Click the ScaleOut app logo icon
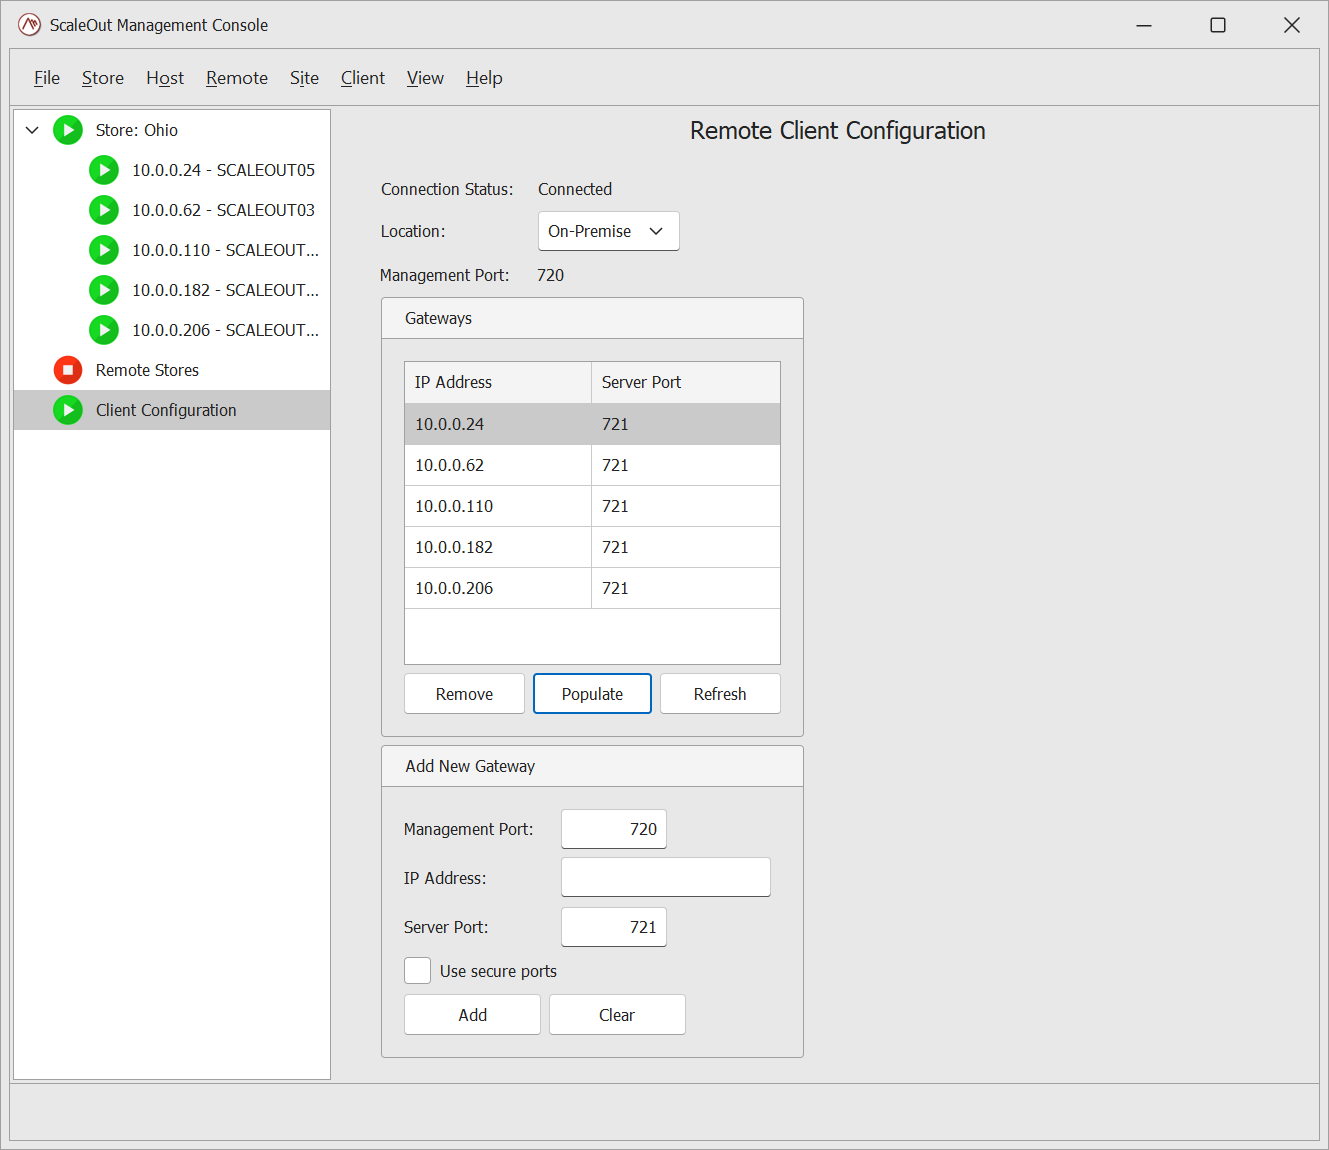This screenshot has height=1150, width=1329. tap(30, 25)
